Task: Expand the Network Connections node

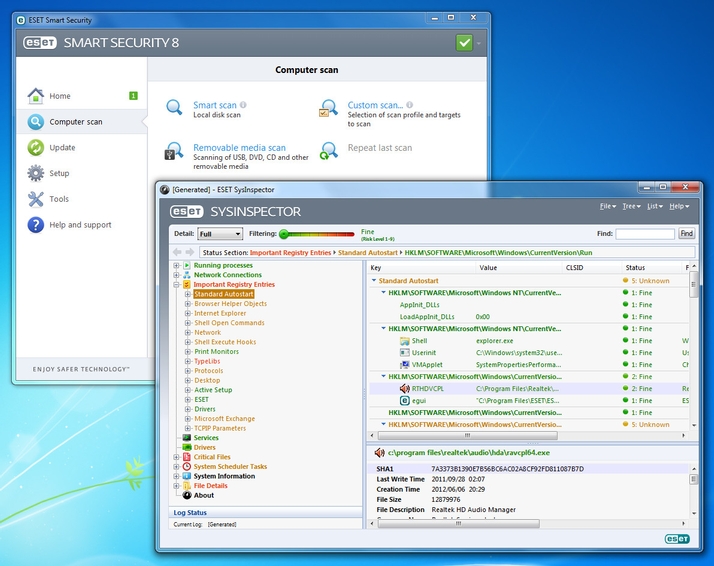Action: point(176,275)
